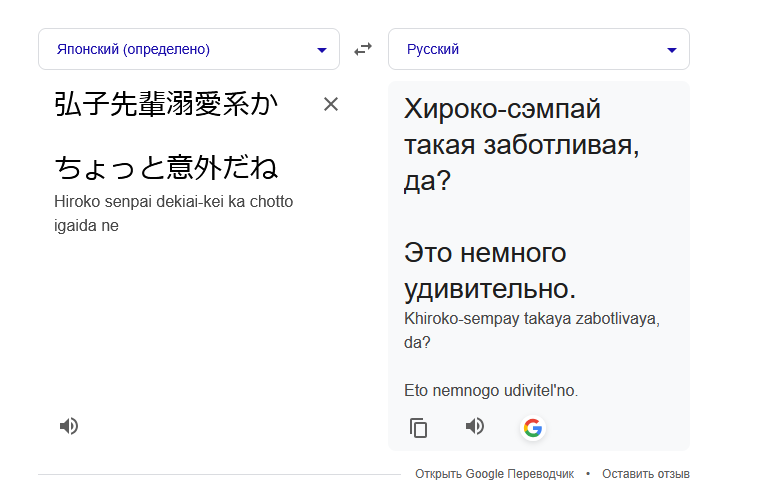Click the arrow beside Русский

pos(671,50)
